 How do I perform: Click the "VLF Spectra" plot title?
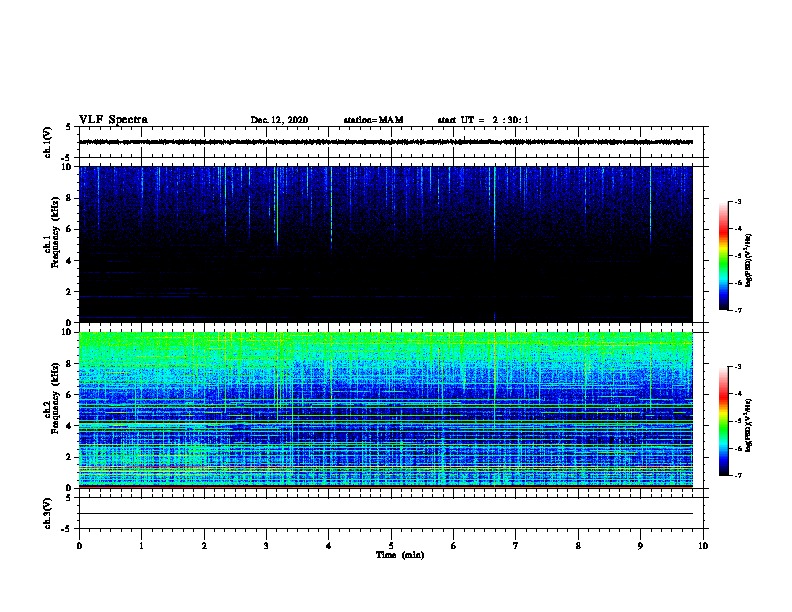point(113,120)
